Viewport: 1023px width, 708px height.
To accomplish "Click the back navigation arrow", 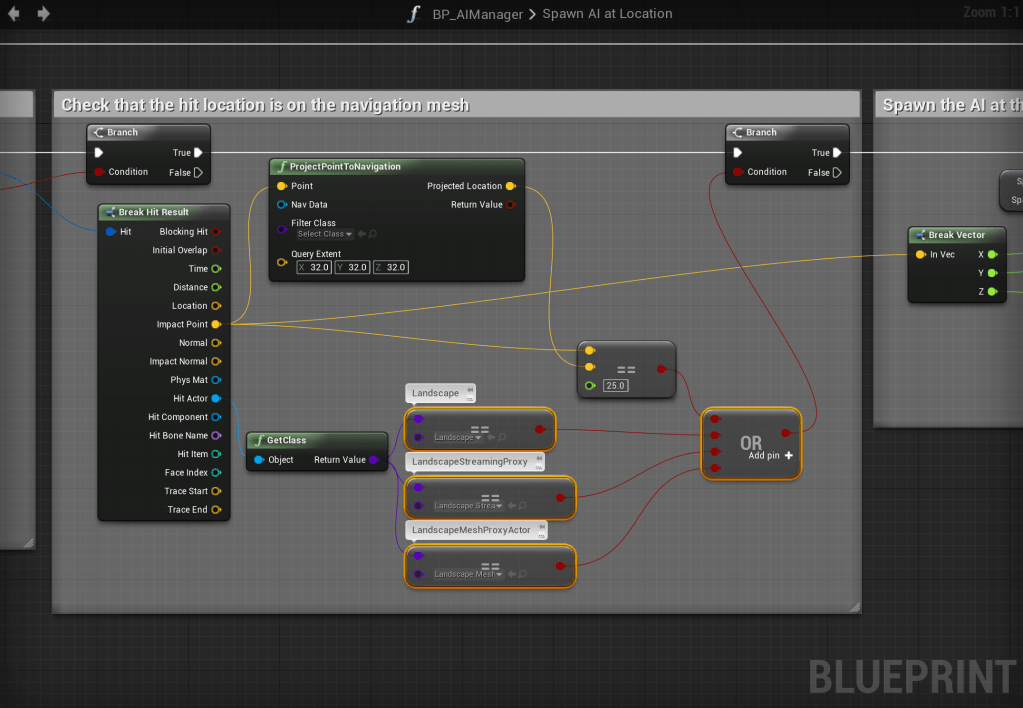I will coord(15,14).
